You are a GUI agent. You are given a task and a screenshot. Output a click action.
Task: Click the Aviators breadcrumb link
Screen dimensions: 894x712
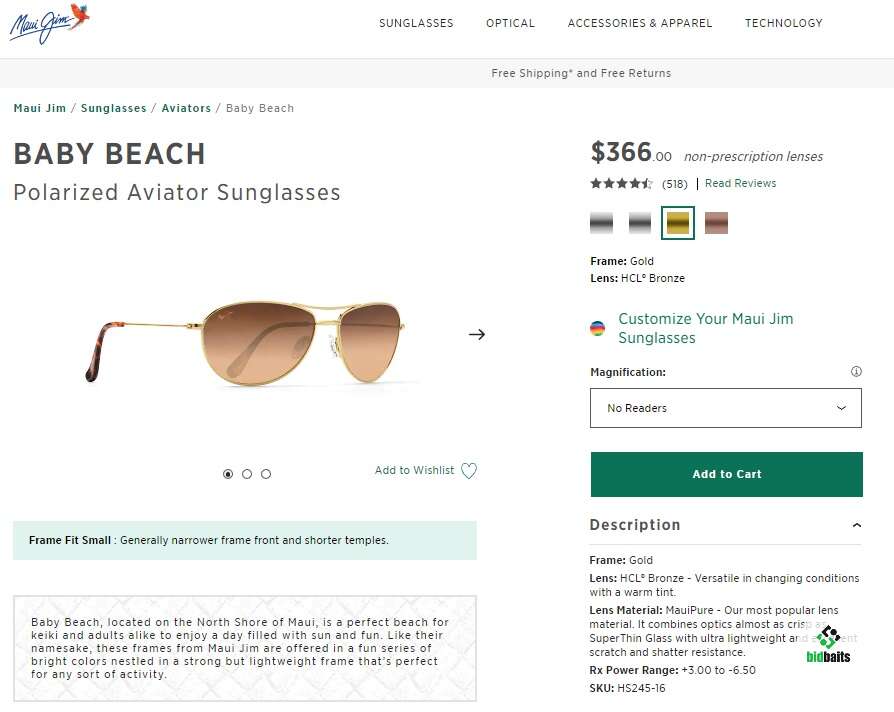click(x=186, y=108)
